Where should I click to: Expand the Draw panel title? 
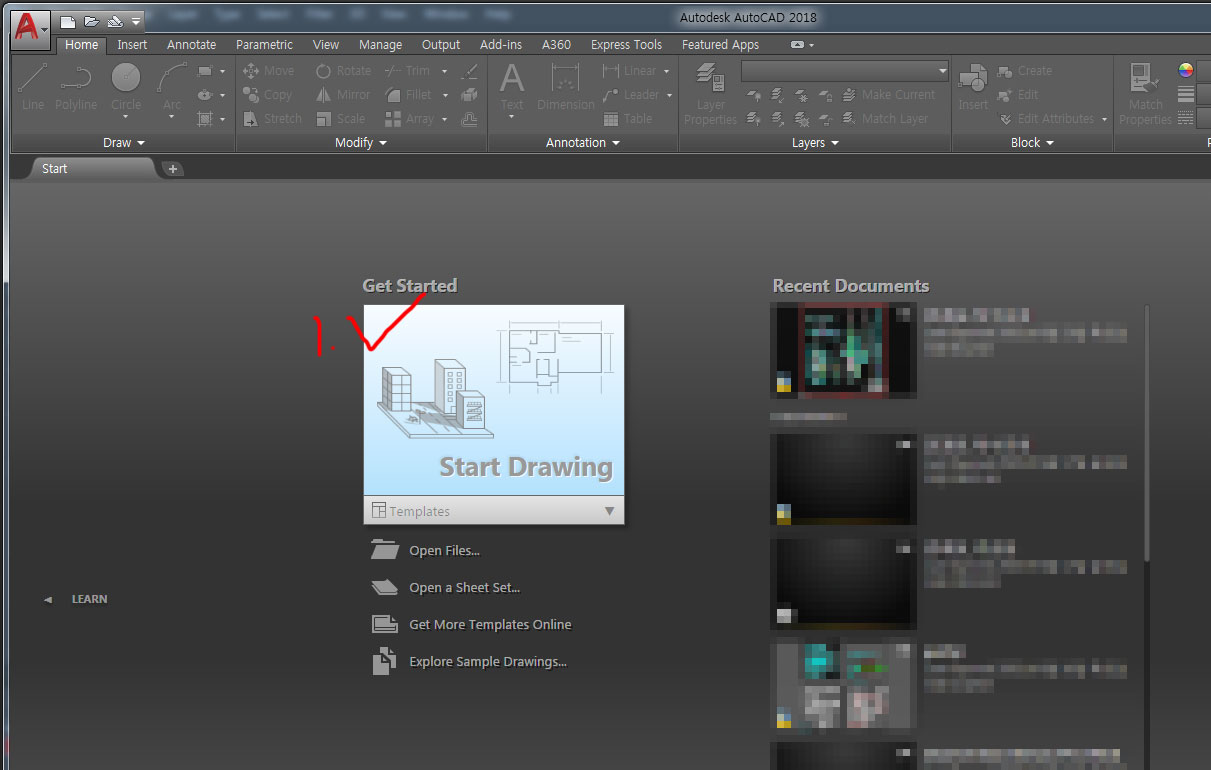point(124,143)
